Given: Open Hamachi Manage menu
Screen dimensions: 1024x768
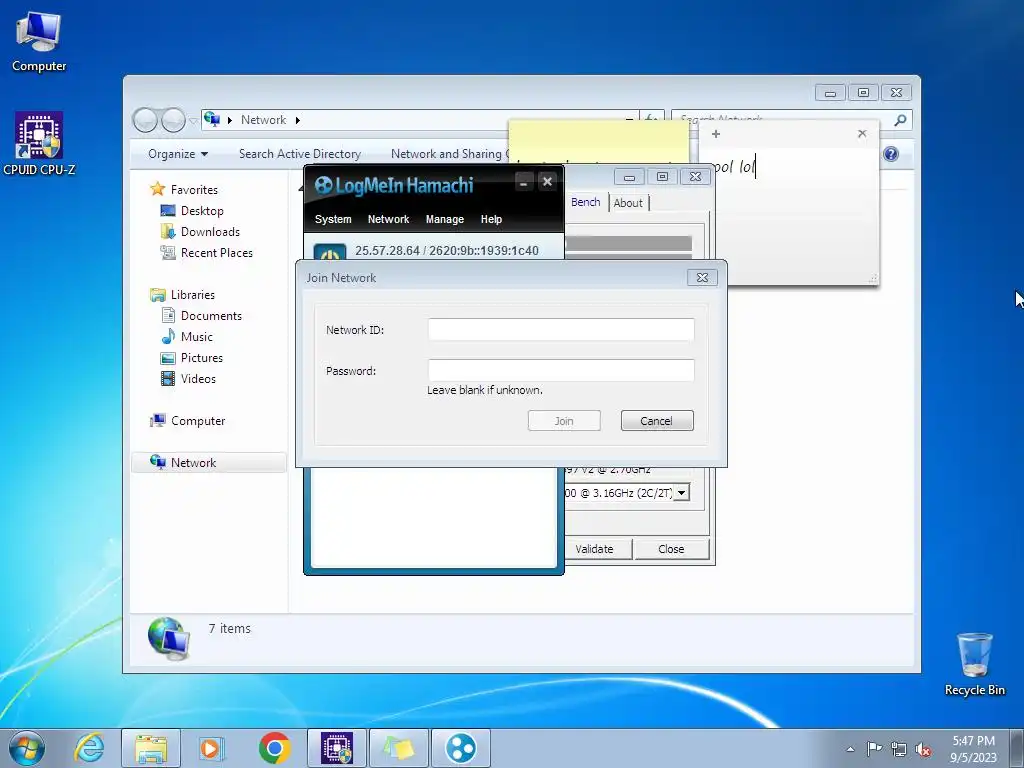Looking at the screenshot, I should pyautogui.click(x=445, y=219).
